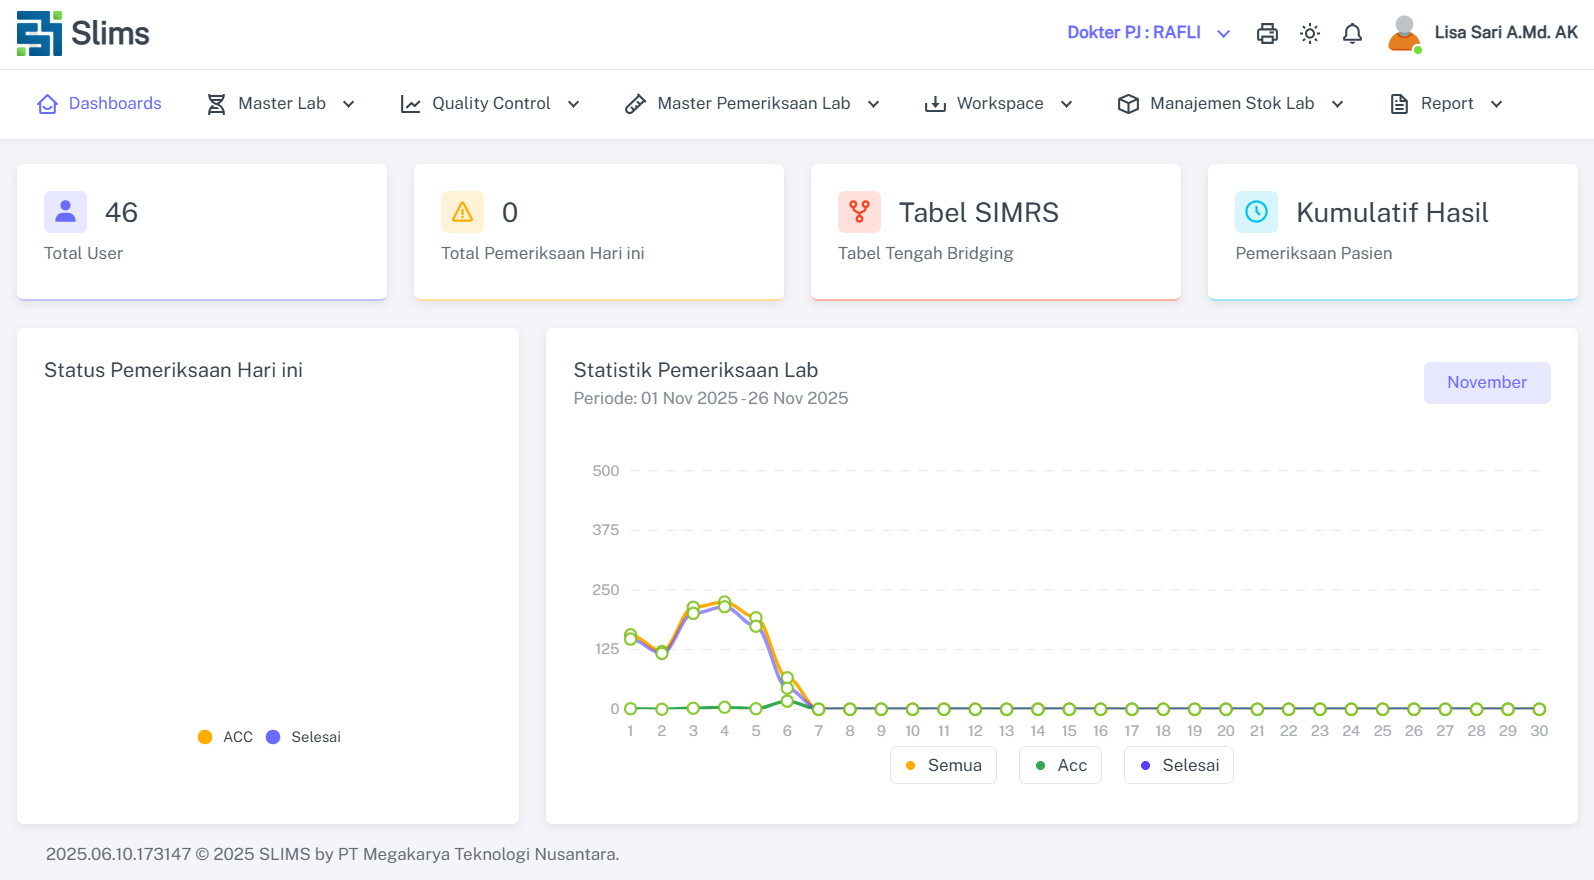Click the Slims logo
This screenshot has height=880, width=1594.
[x=83, y=33]
